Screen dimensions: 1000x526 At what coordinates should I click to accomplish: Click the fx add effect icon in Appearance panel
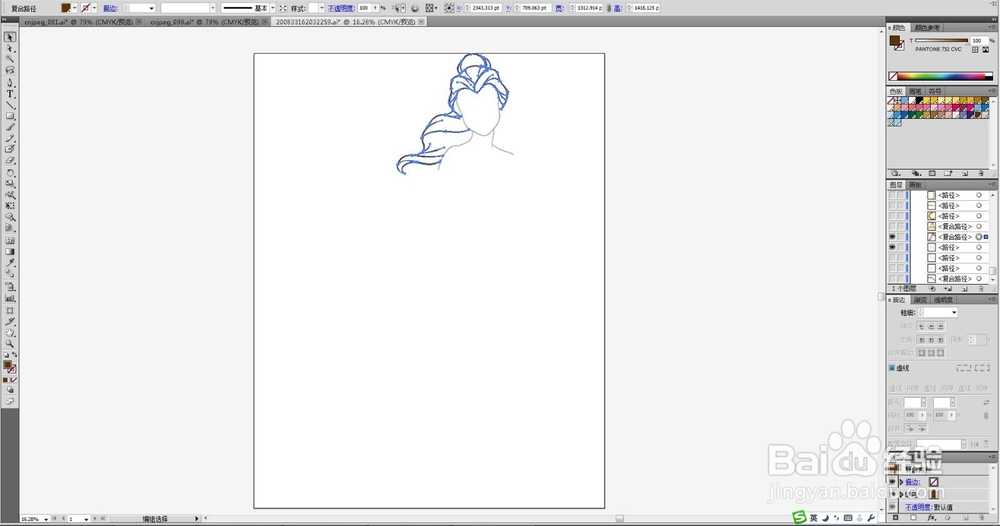click(932, 518)
